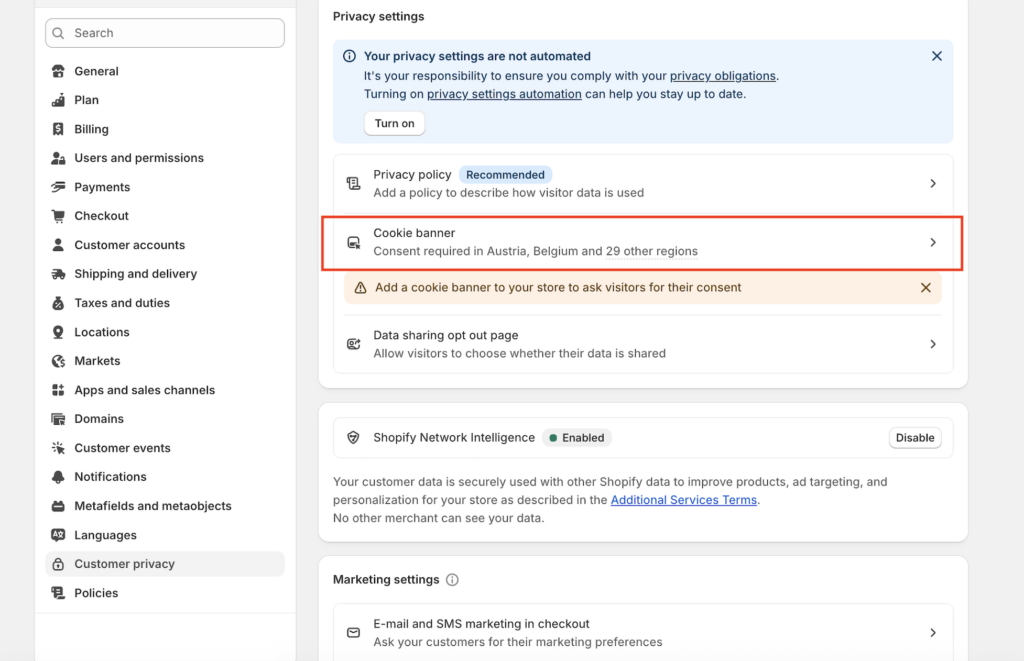Disable Shopify Network Intelligence
The image size is (1024, 661).
914,438
